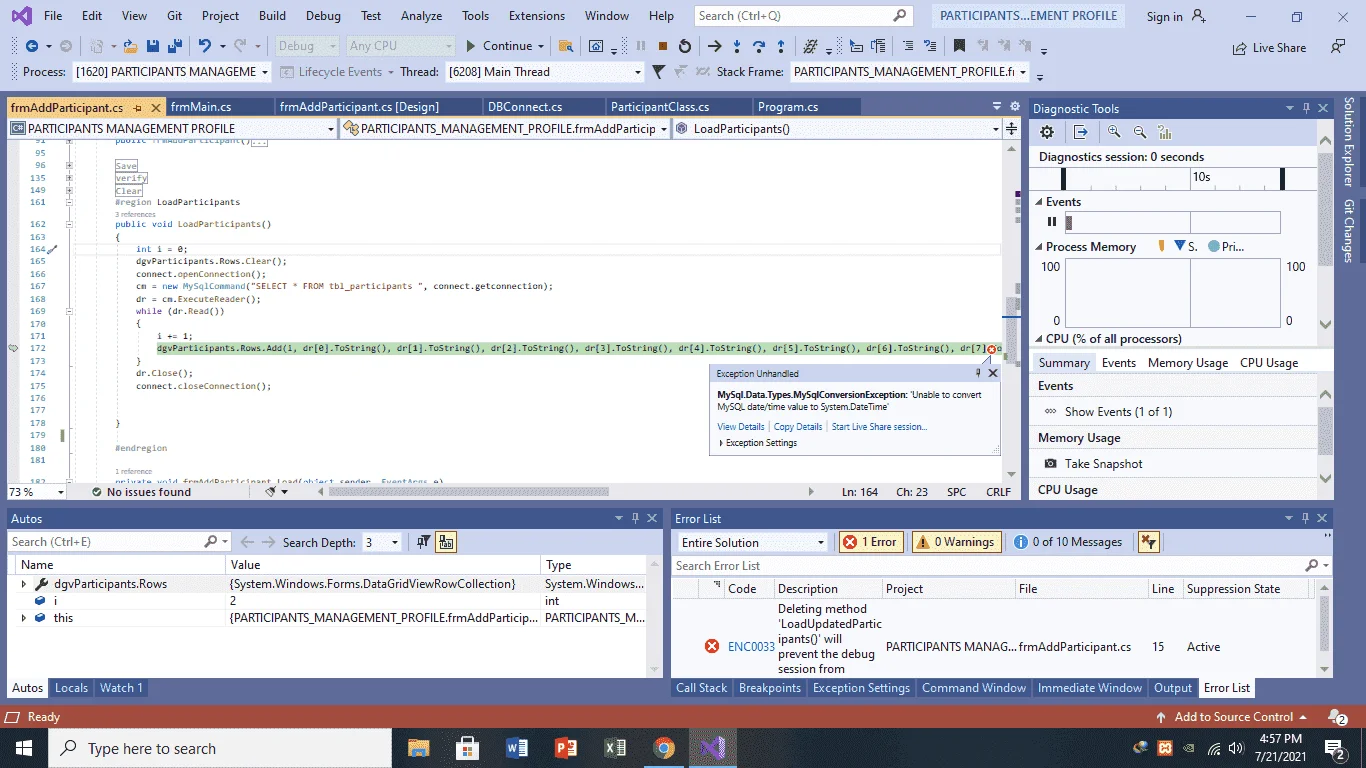1366x768 pixels.
Task: Click the Stop Debugging square icon
Action: [663, 46]
